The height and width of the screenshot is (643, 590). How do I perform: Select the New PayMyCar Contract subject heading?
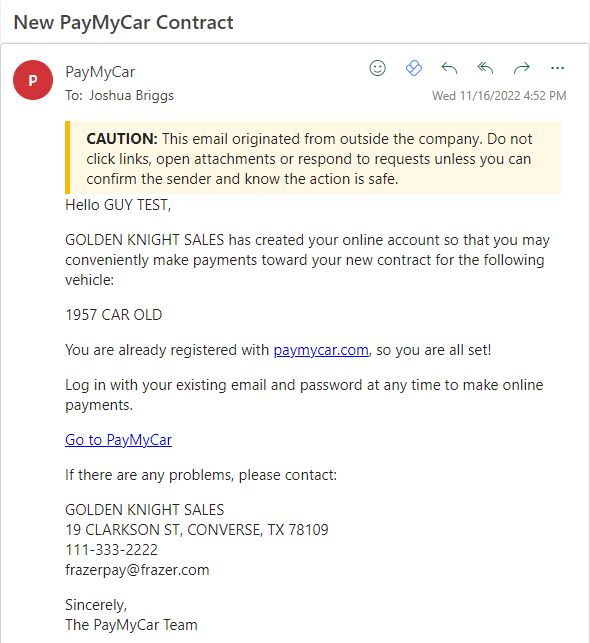tap(123, 22)
